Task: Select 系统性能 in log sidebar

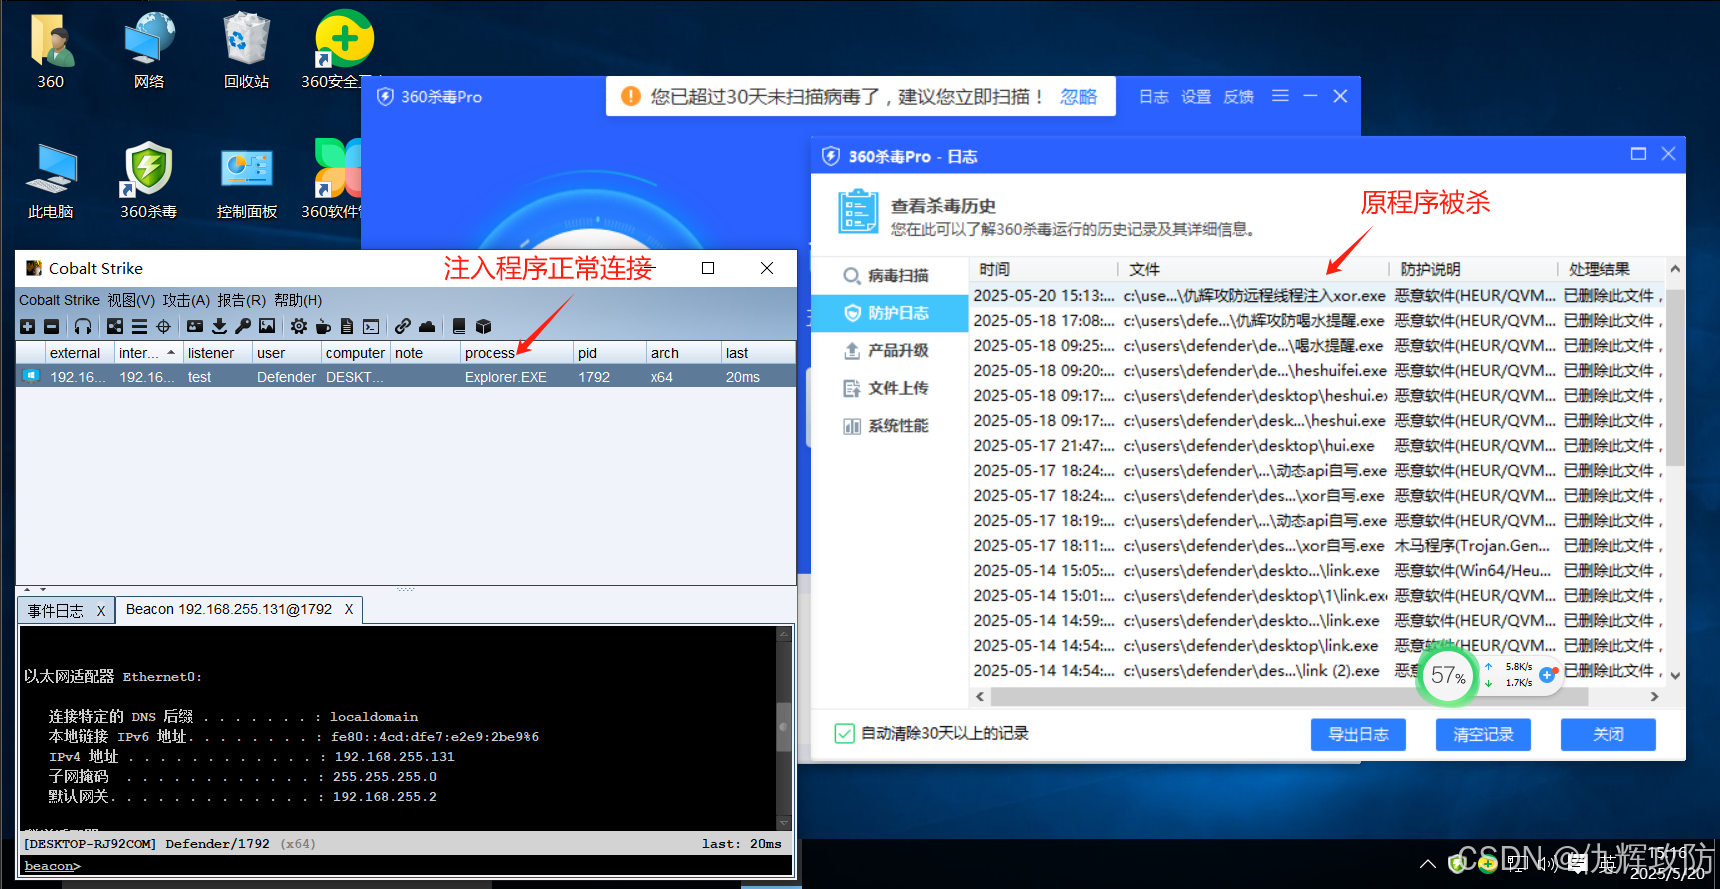Action: (889, 426)
